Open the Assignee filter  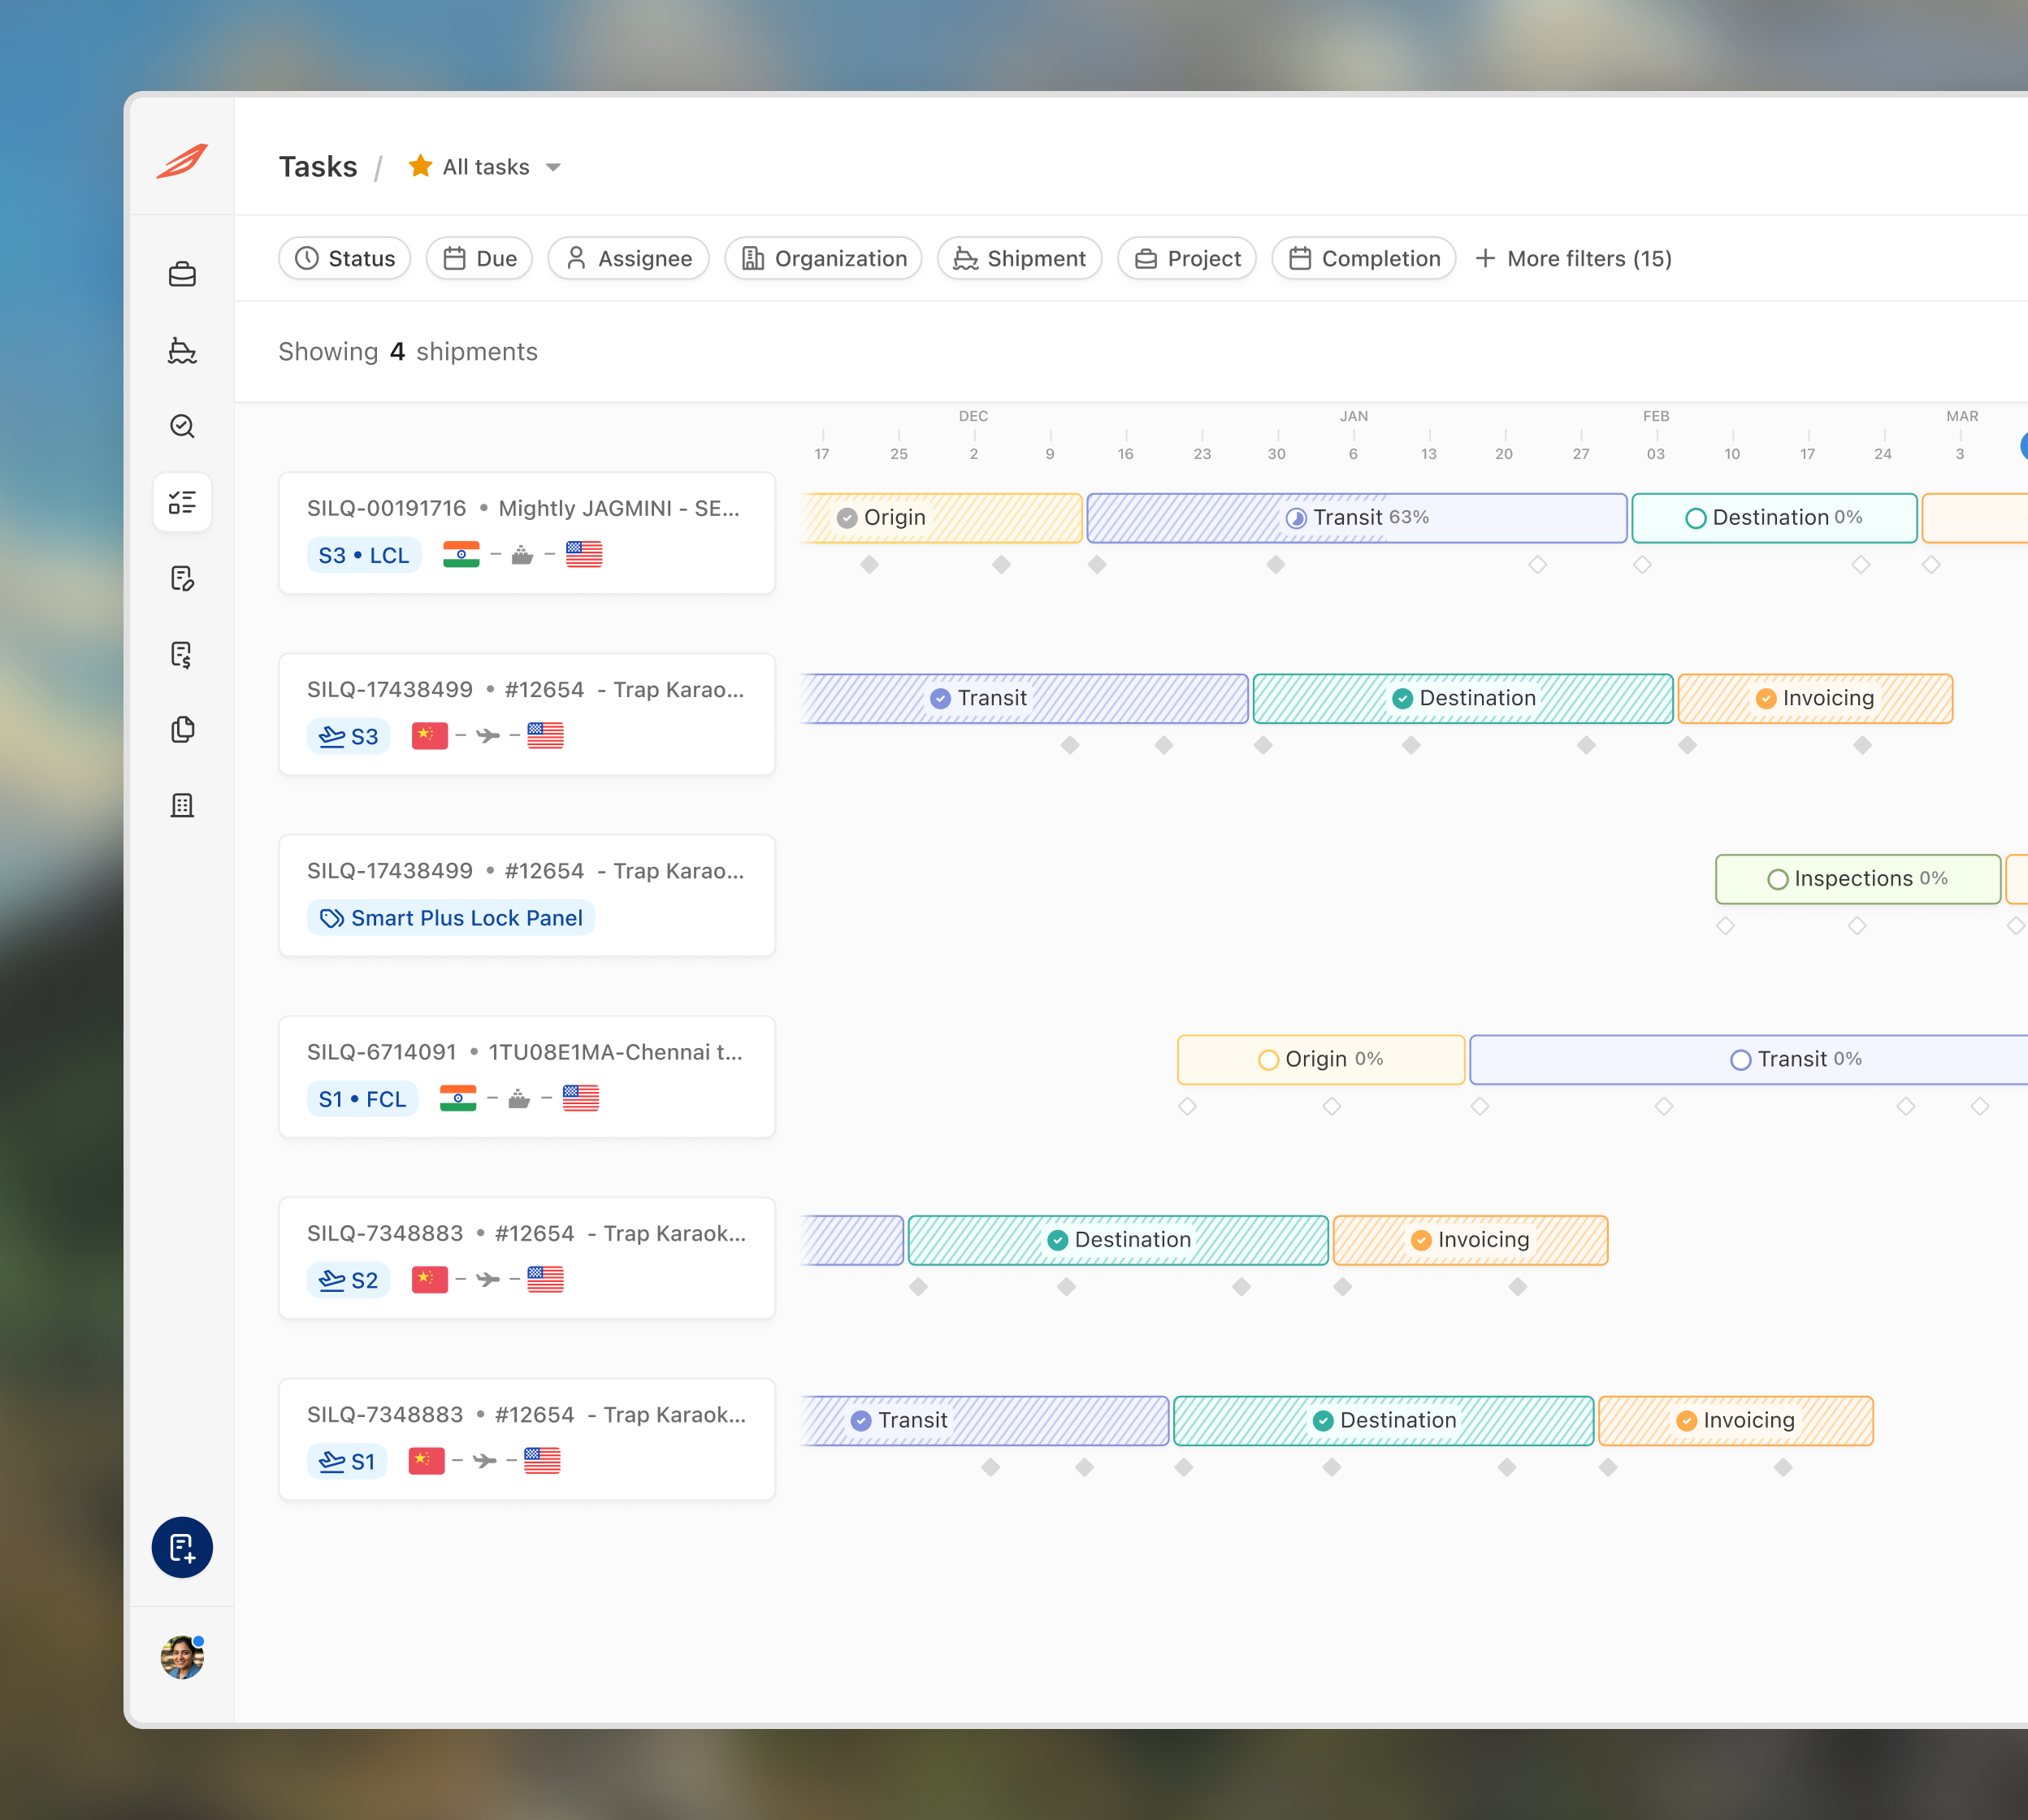pos(629,258)
